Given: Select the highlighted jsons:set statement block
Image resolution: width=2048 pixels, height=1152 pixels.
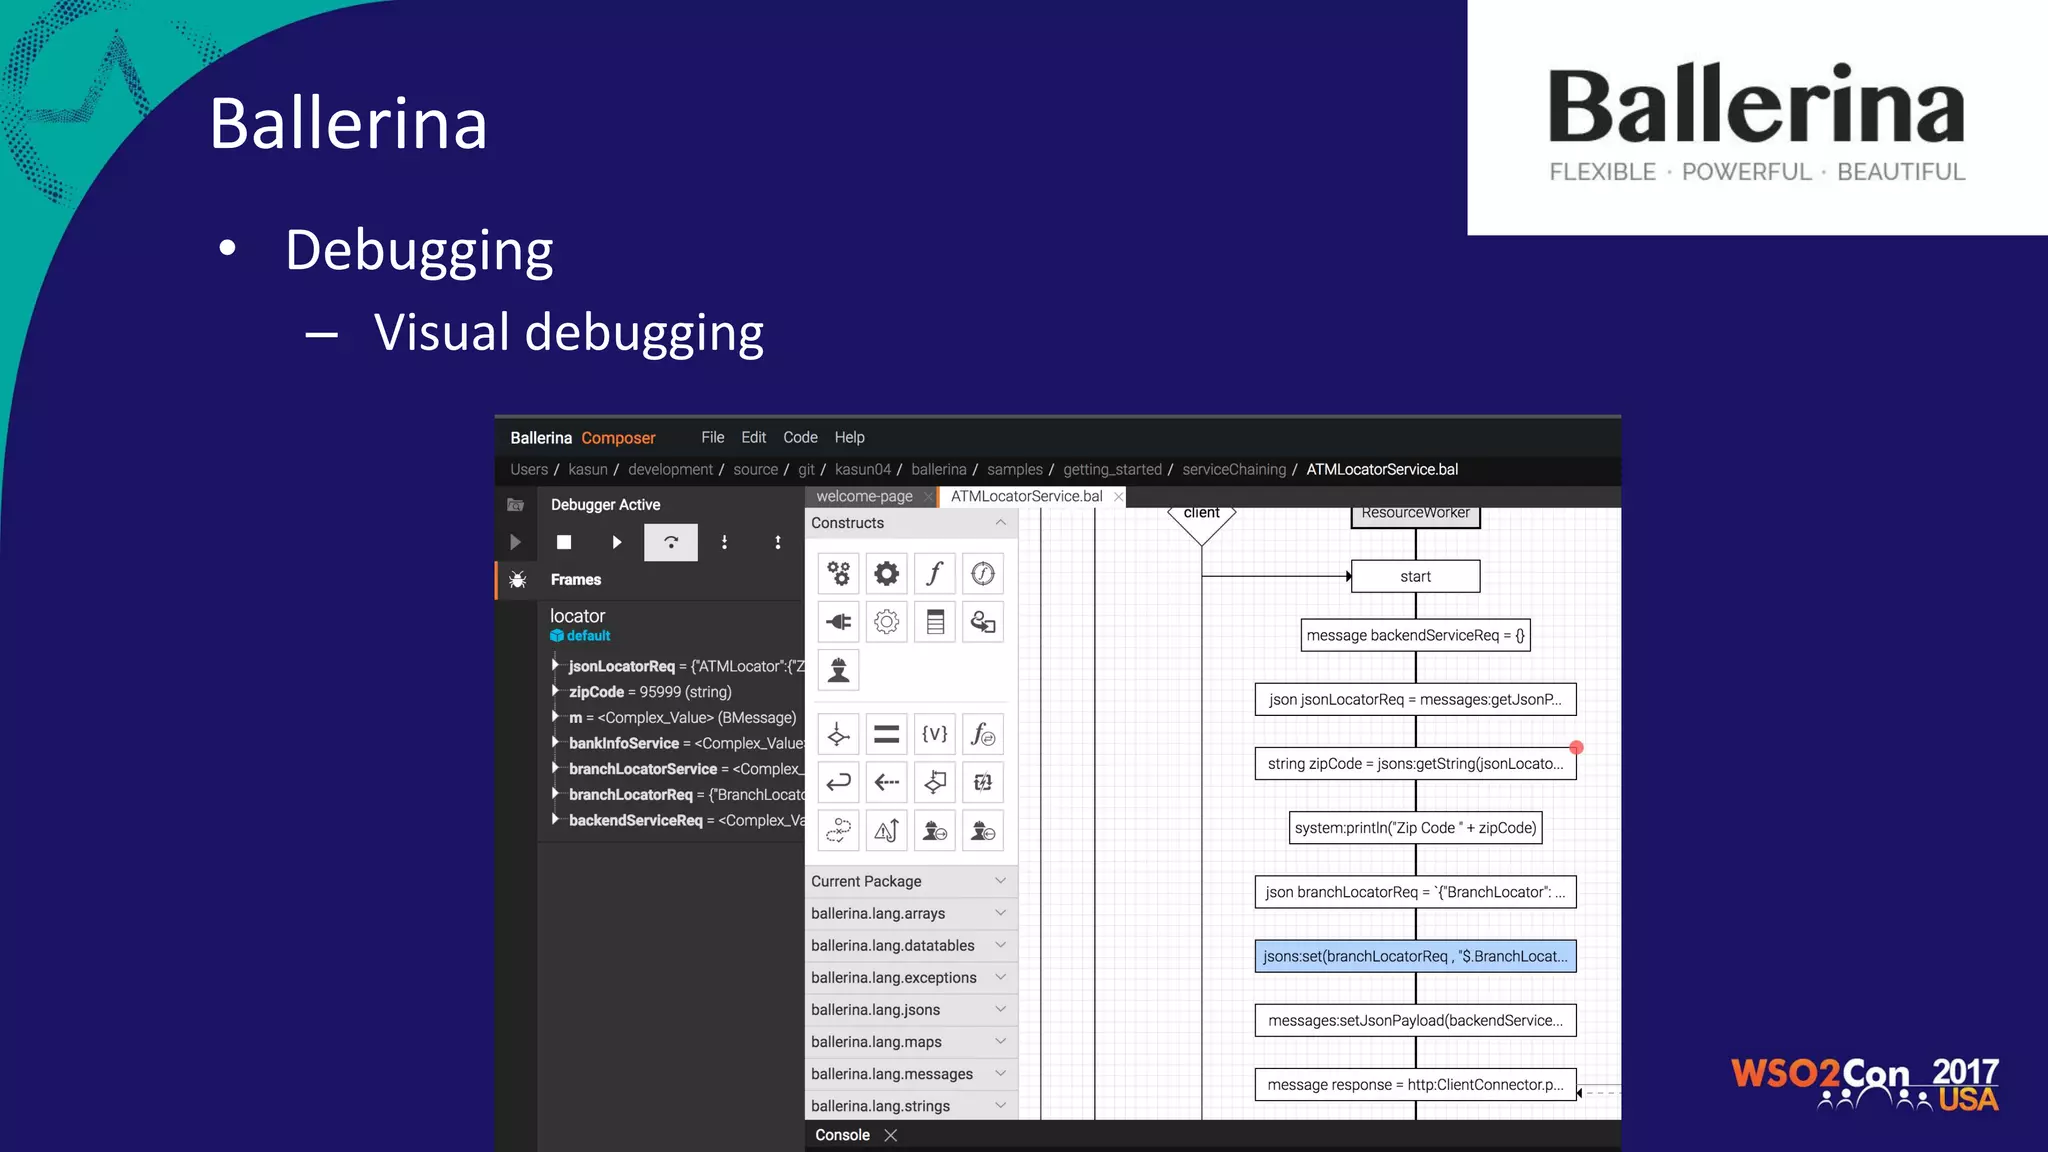Looking at the screenshot, I should [x=1415, y=956].
